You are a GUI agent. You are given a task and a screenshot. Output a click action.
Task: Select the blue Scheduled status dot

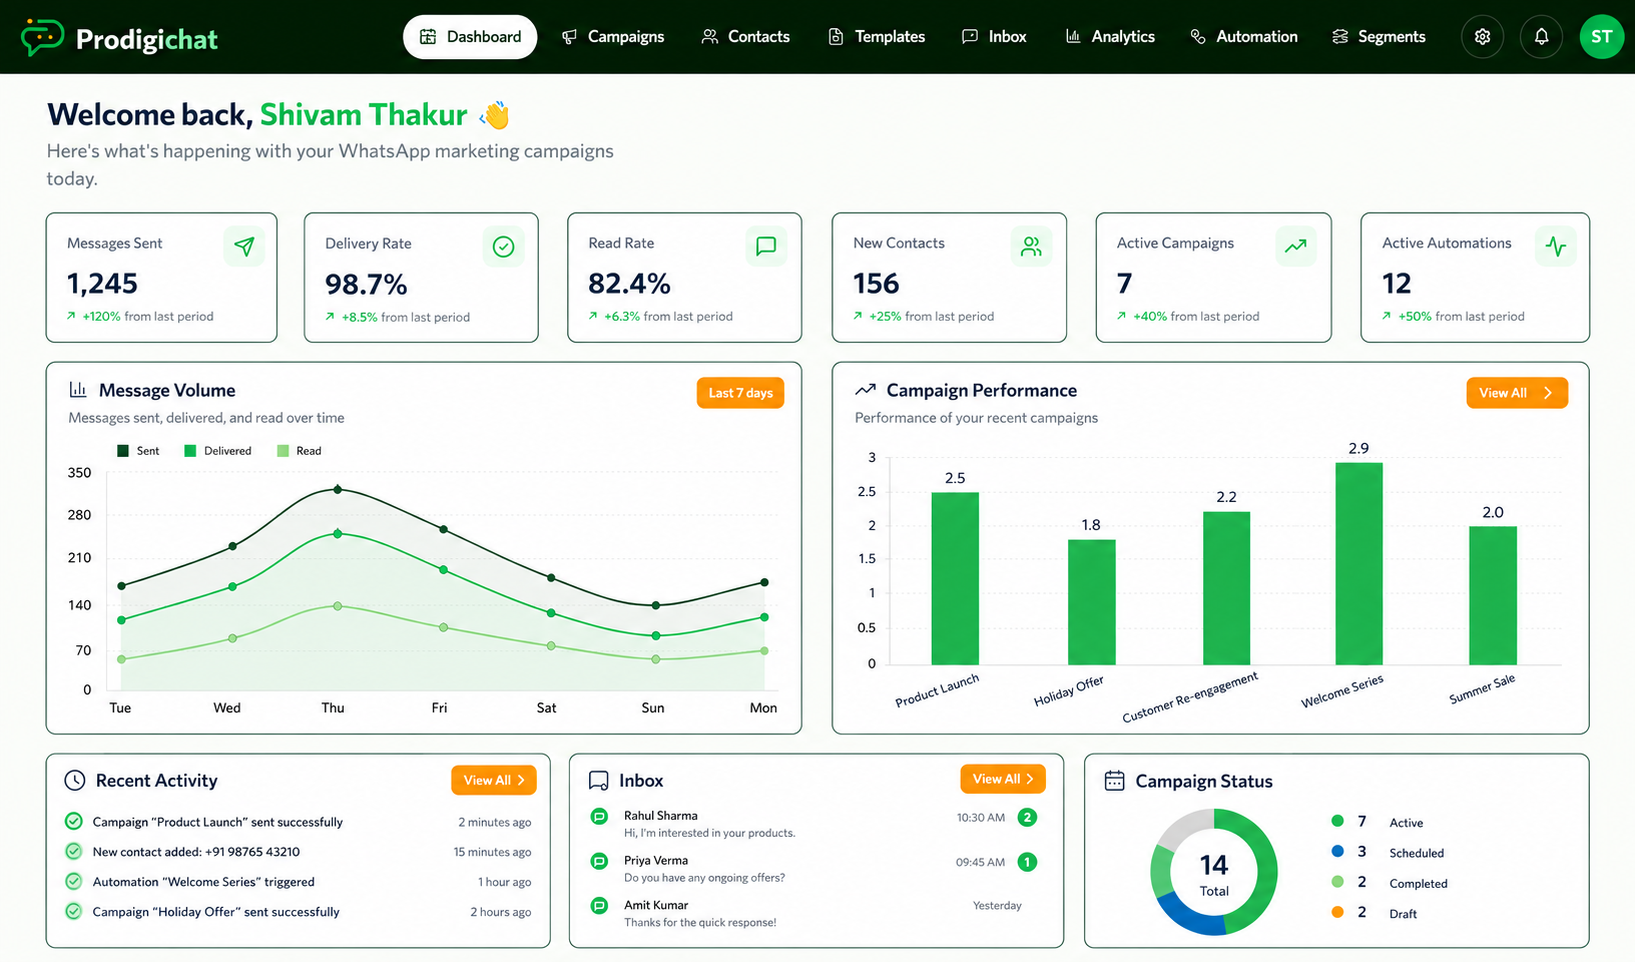click(x=1337, y=851)
